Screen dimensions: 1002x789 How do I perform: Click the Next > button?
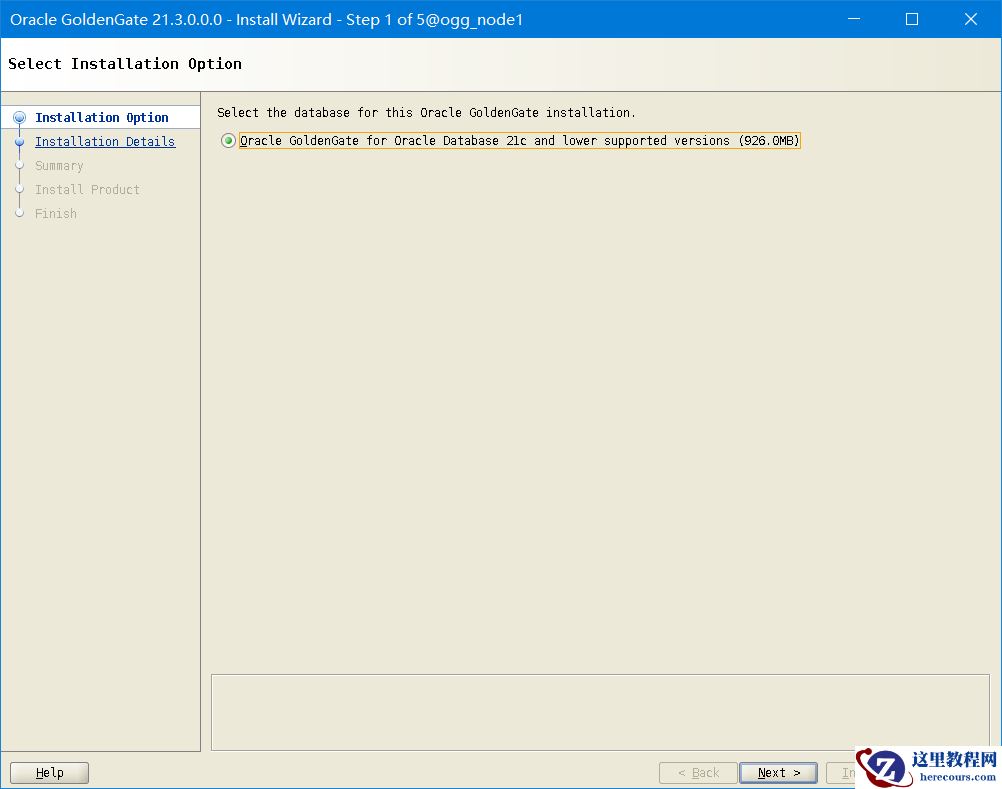pyautogui.click(x=778, y=772)
